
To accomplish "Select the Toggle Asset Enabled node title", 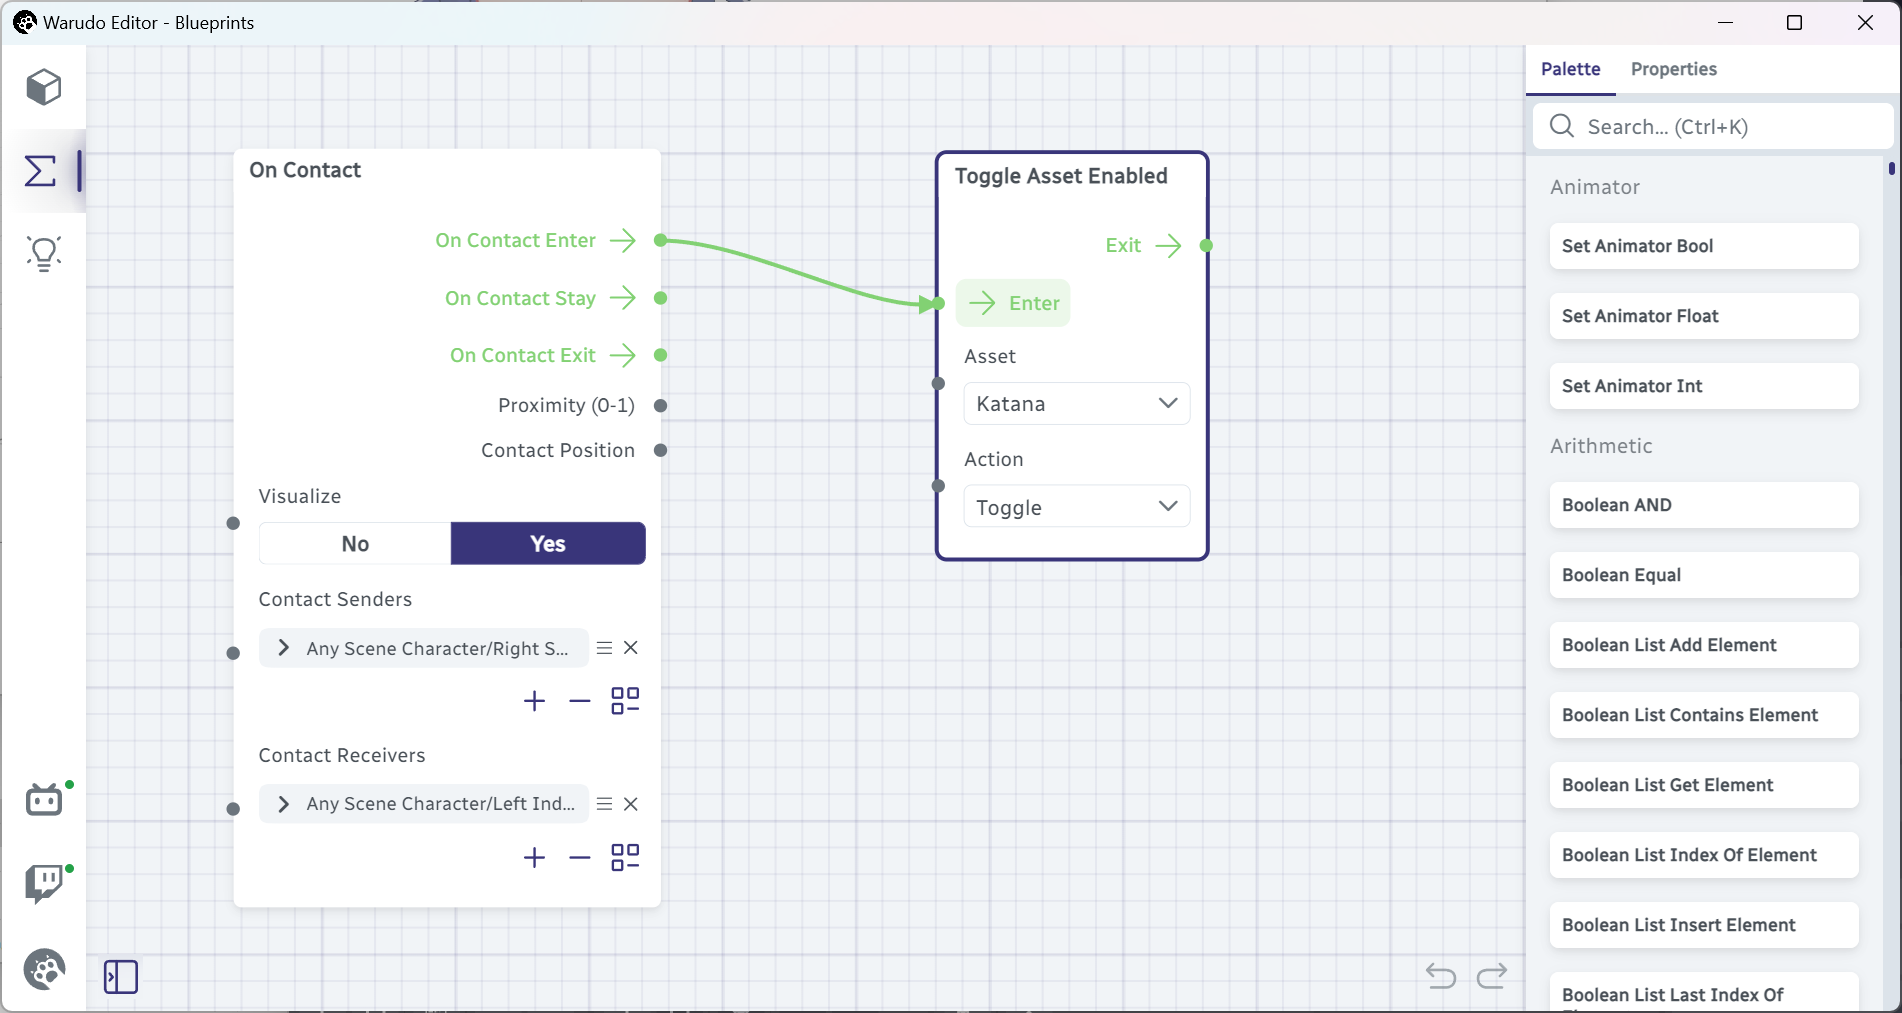I will [1061, 176].
